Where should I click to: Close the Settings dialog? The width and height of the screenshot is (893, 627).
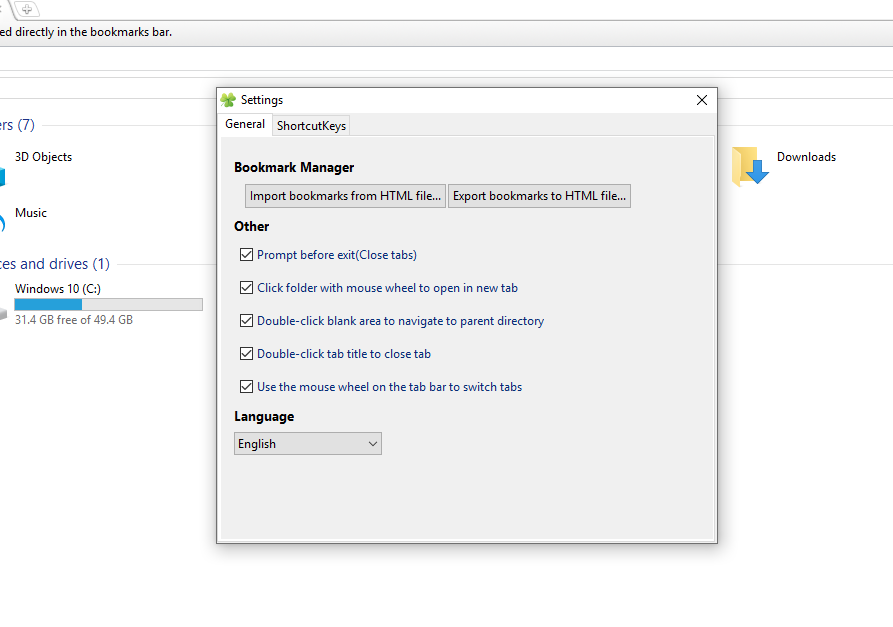(x=702, y=100)
